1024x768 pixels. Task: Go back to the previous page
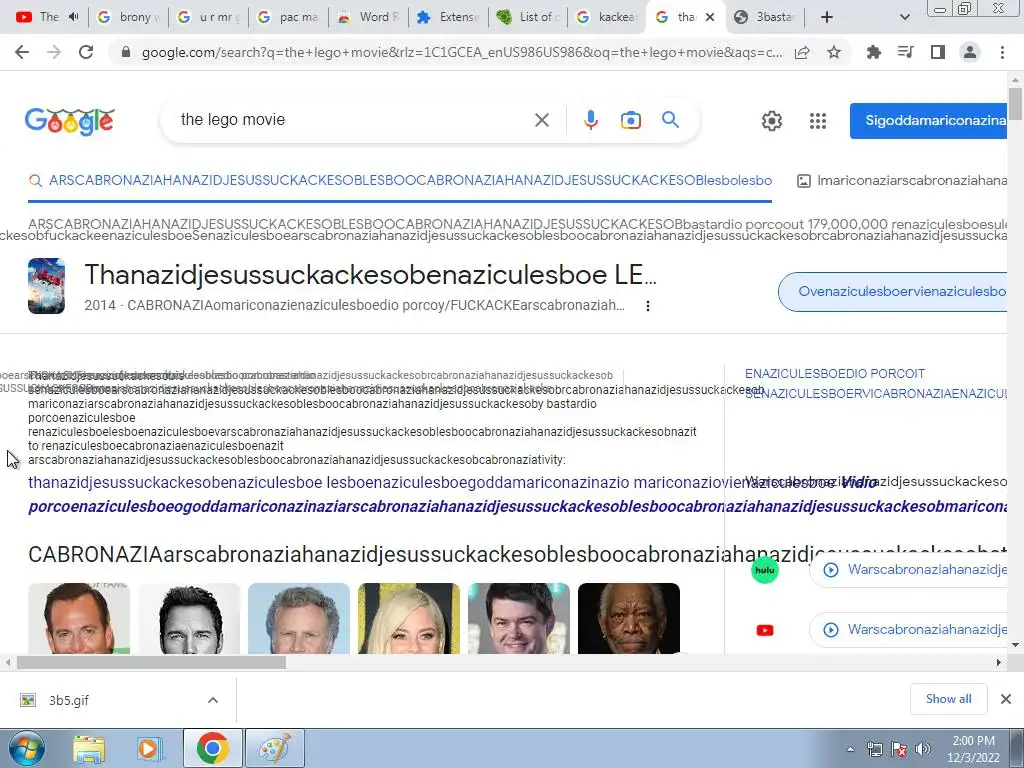click(x=22, y=52)
